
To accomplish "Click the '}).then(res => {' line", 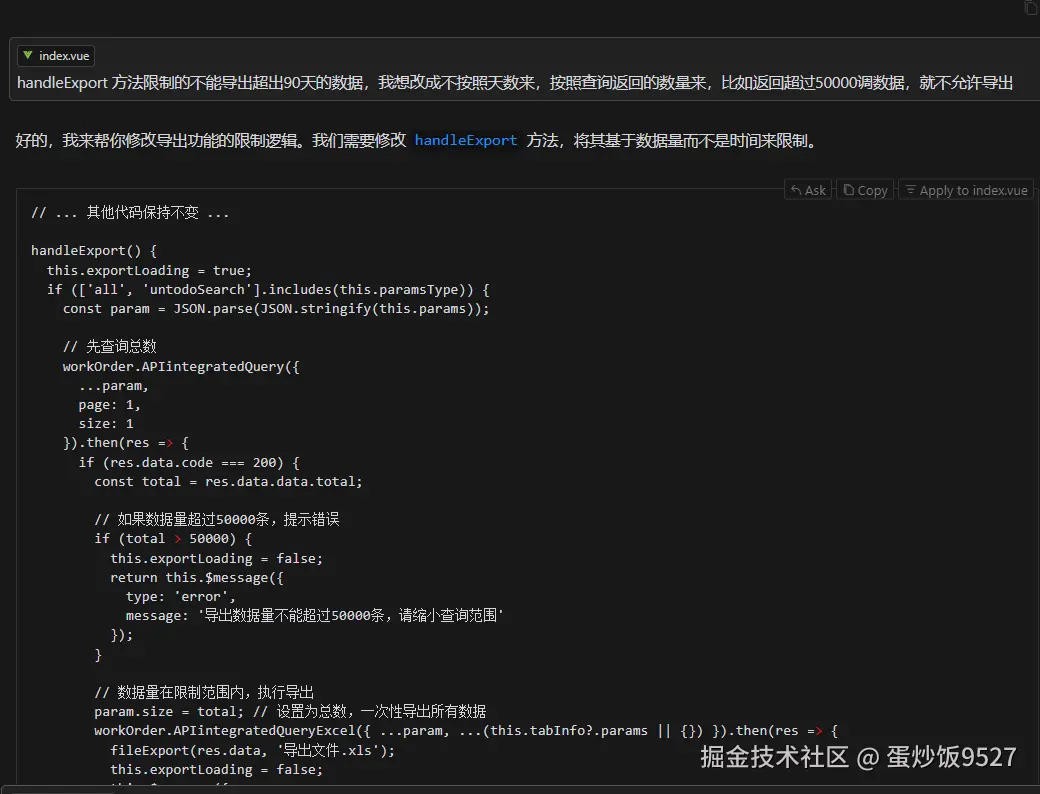I will 126,442.
